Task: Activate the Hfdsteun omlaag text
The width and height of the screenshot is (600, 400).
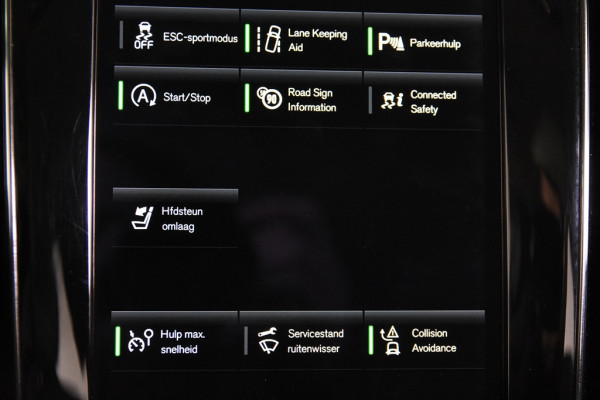Action: (x=182, y=219)
